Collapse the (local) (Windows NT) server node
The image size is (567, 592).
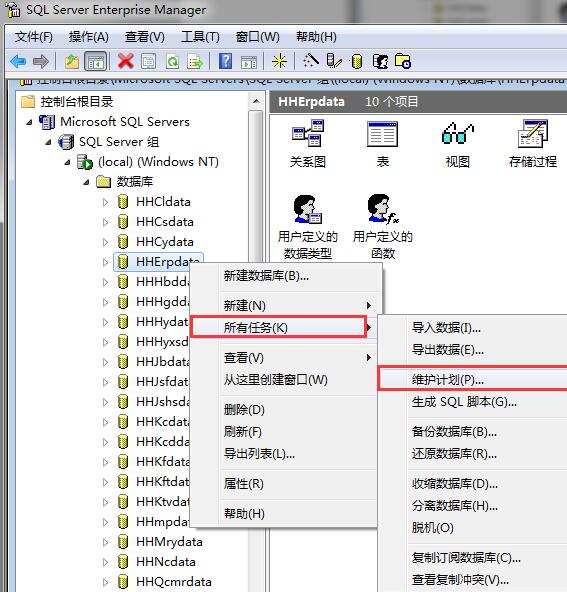pos(67,162)
